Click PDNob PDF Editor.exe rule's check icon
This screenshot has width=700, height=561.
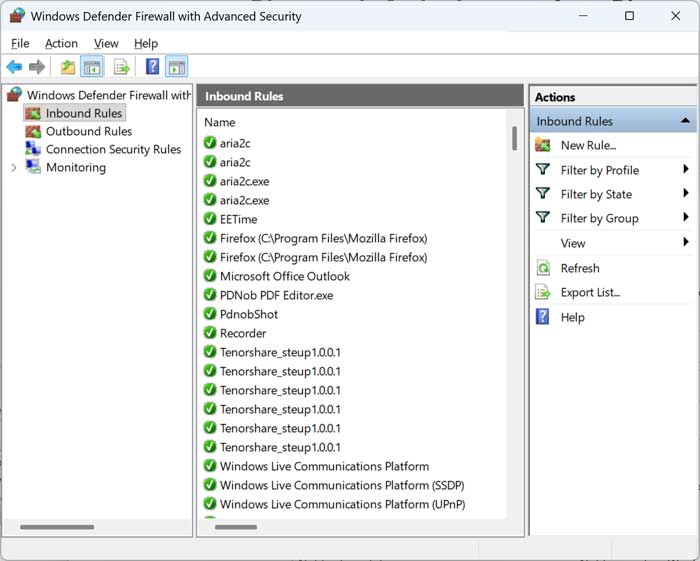pos(210,295)
